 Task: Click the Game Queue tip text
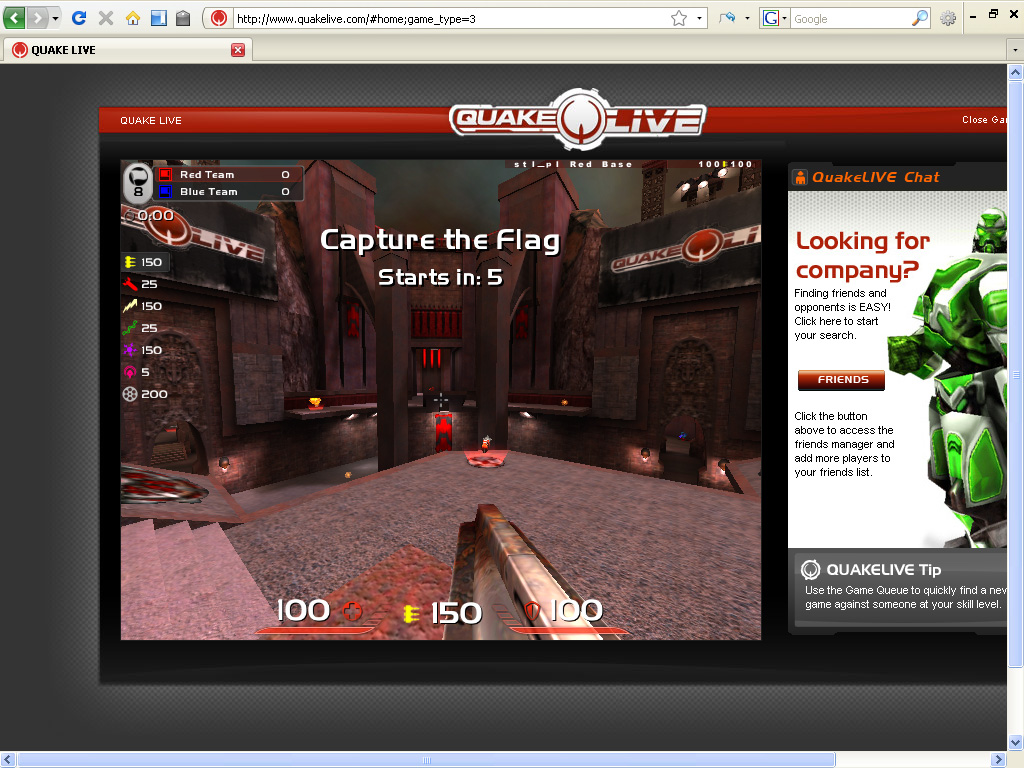click(x=904, y=597)
